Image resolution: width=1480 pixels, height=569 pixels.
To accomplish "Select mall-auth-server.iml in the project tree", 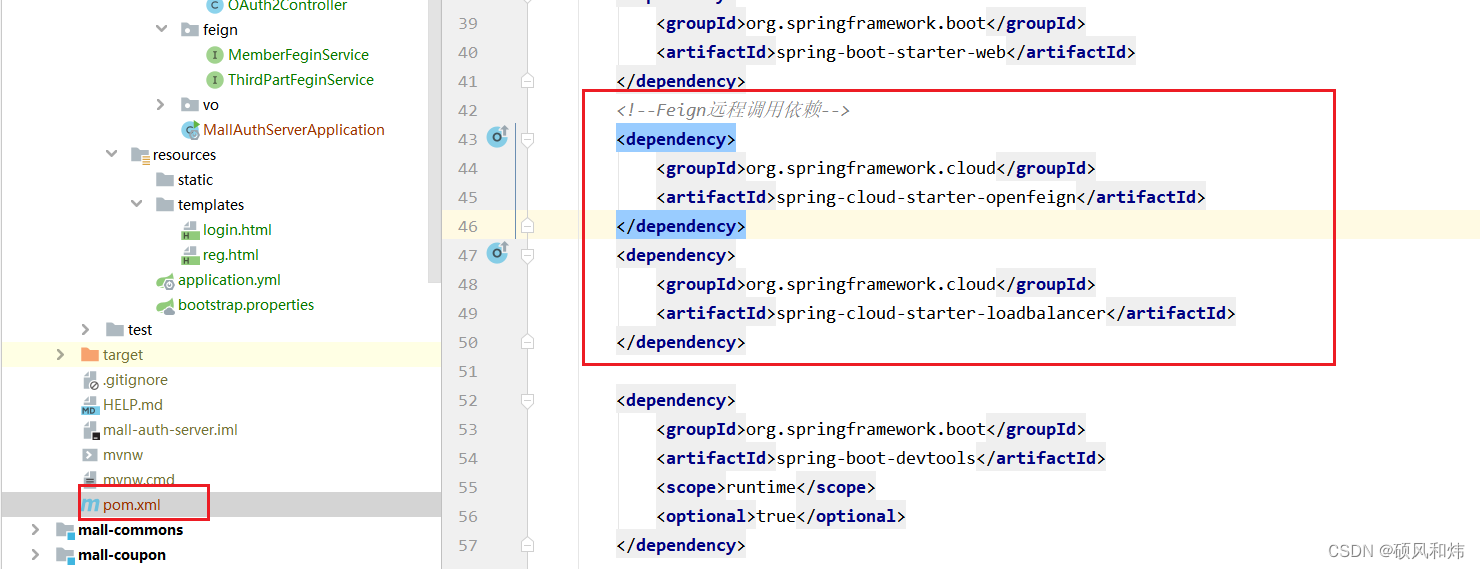I will [x=170, y=430].
